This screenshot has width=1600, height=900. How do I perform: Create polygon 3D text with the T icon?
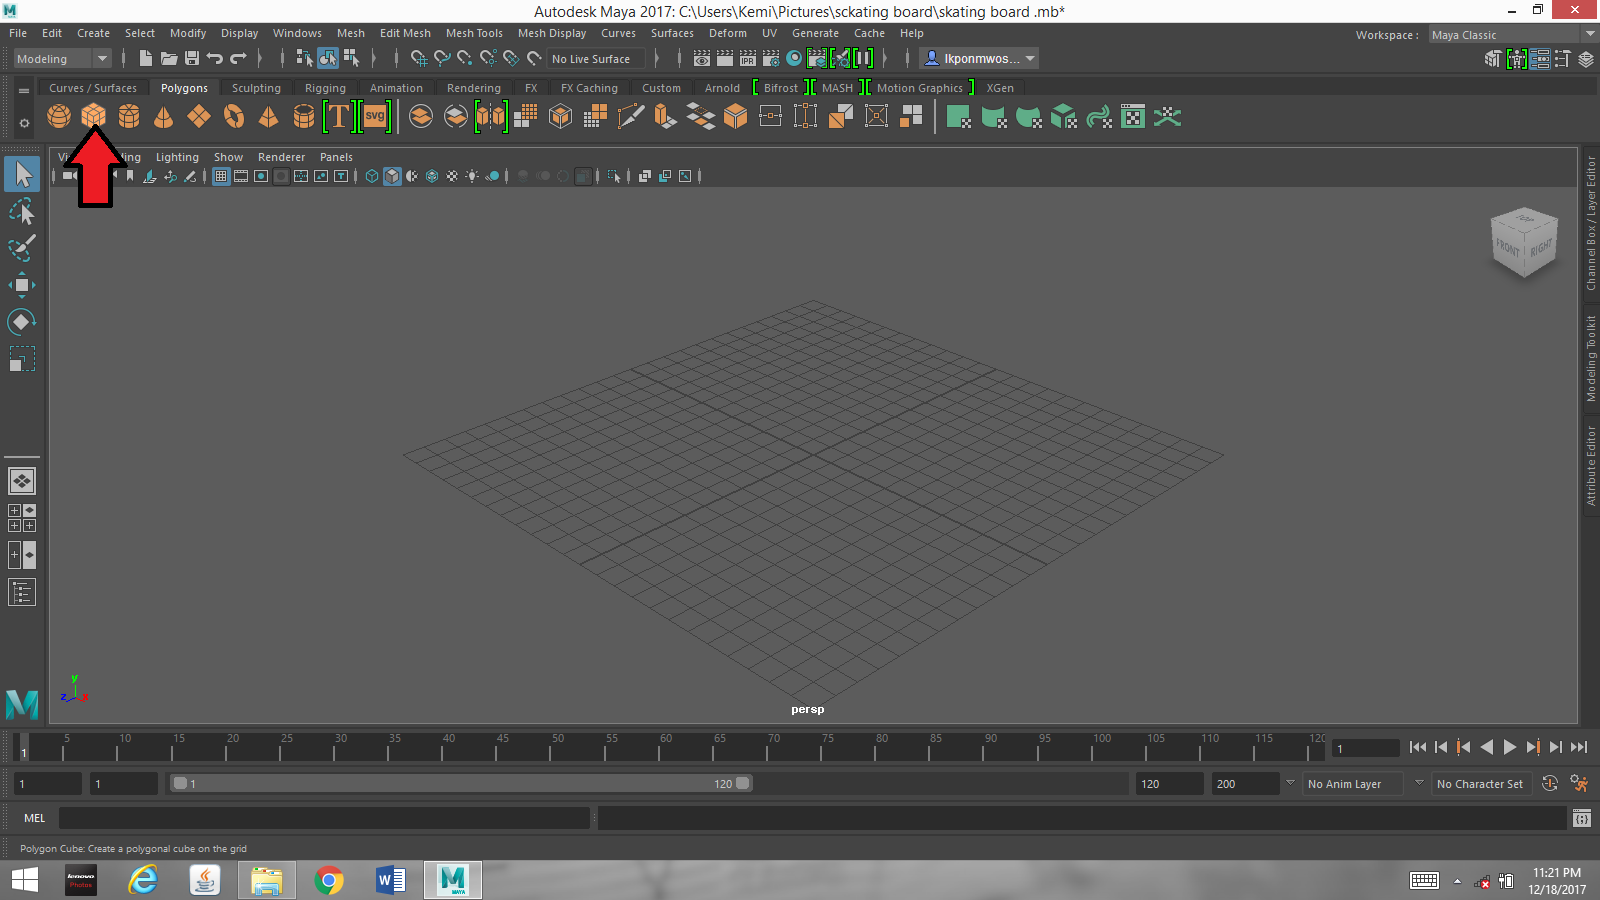pos(338,117)
